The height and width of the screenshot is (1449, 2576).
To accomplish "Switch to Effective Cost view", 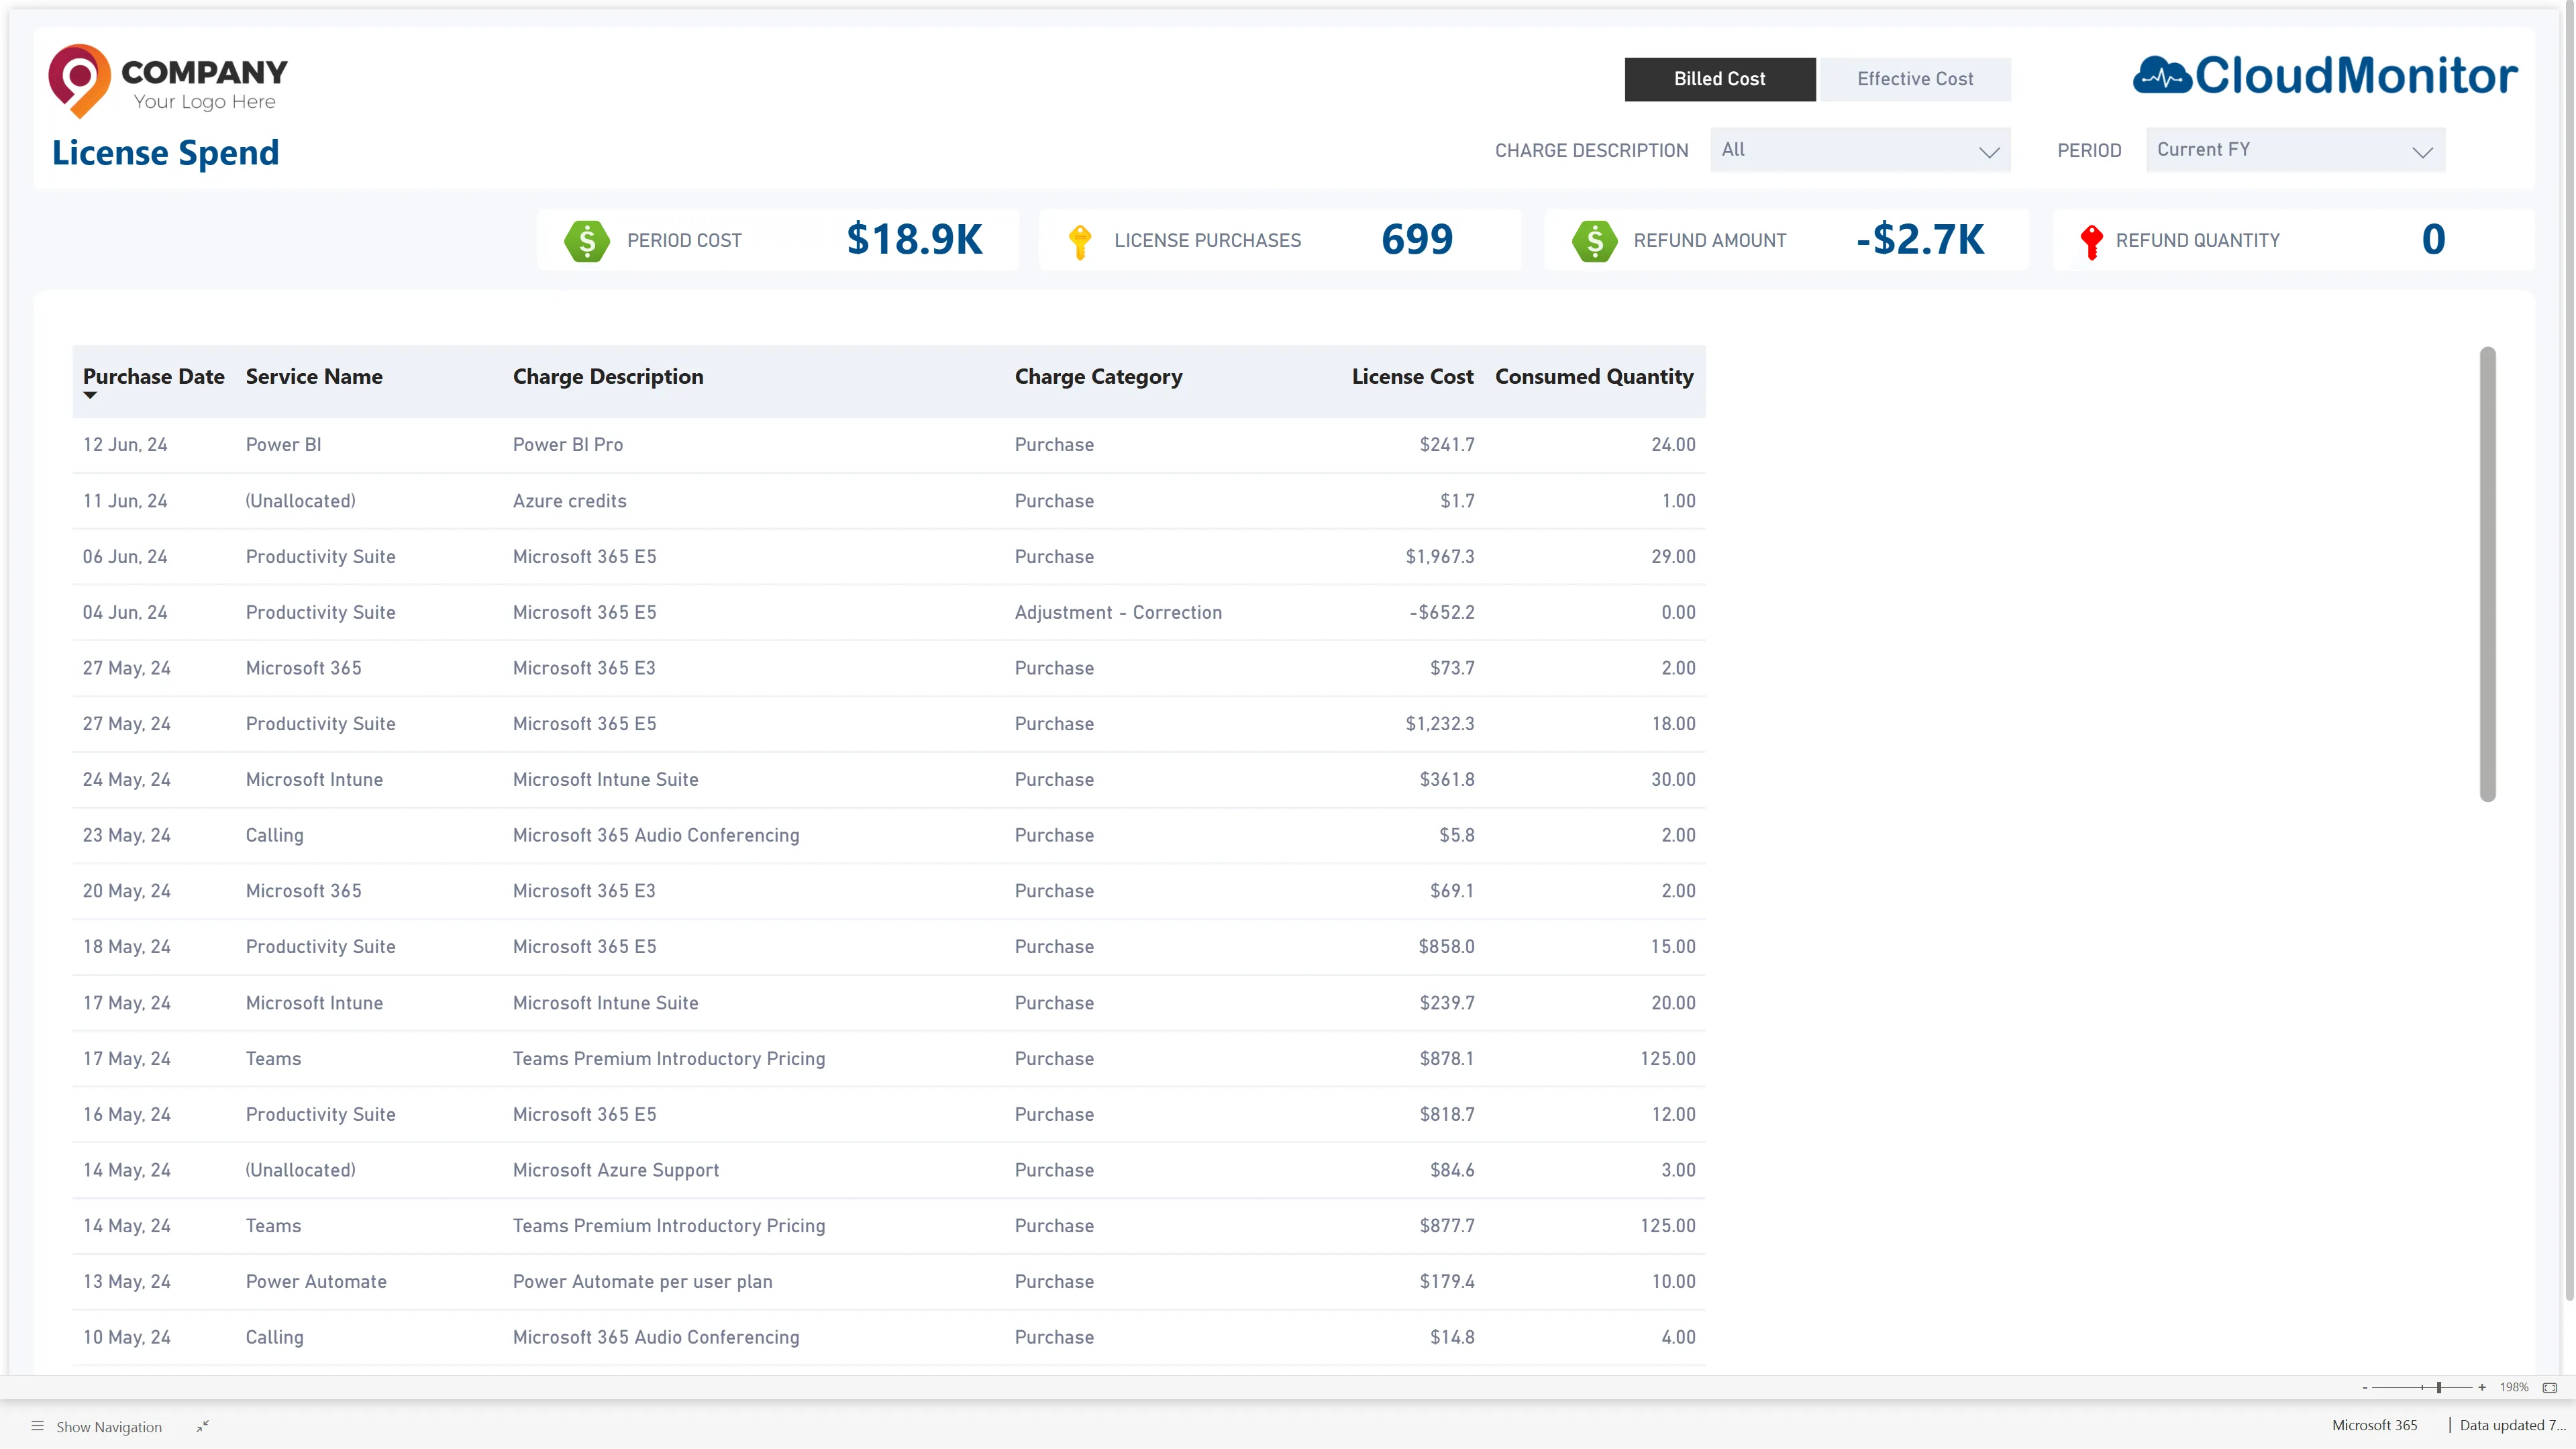I will click(x=1915, y=79).
